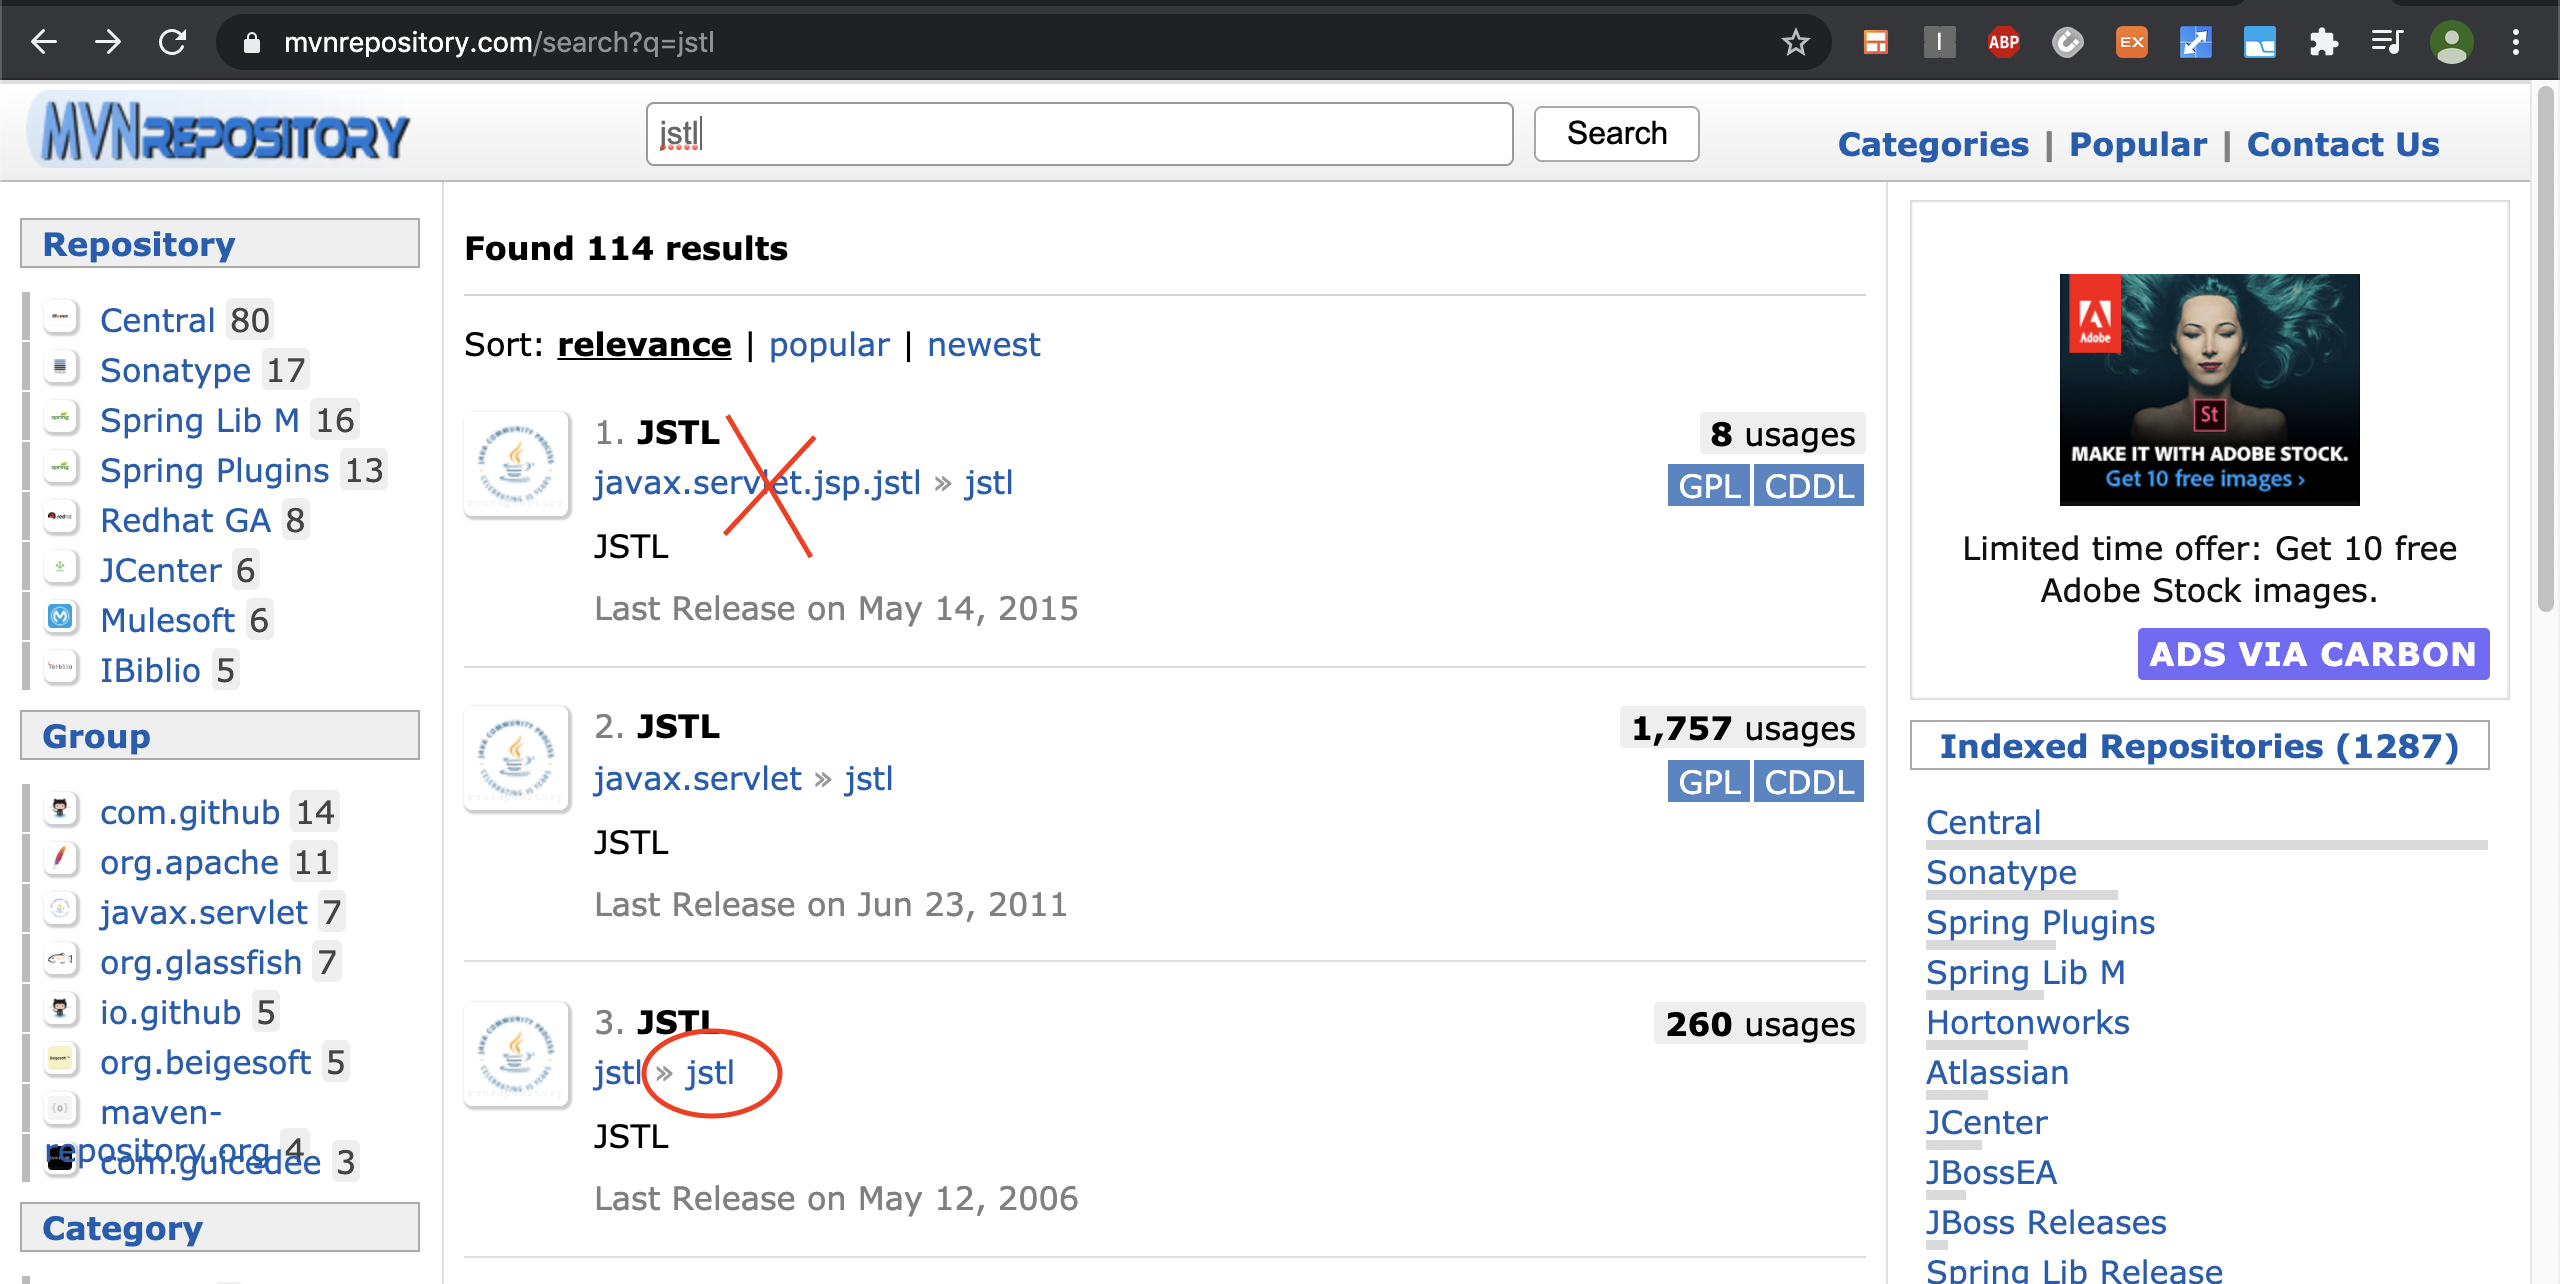The image size is (2560, 1284).
Task: Bookmark page with star icon
Action: 1795,42
